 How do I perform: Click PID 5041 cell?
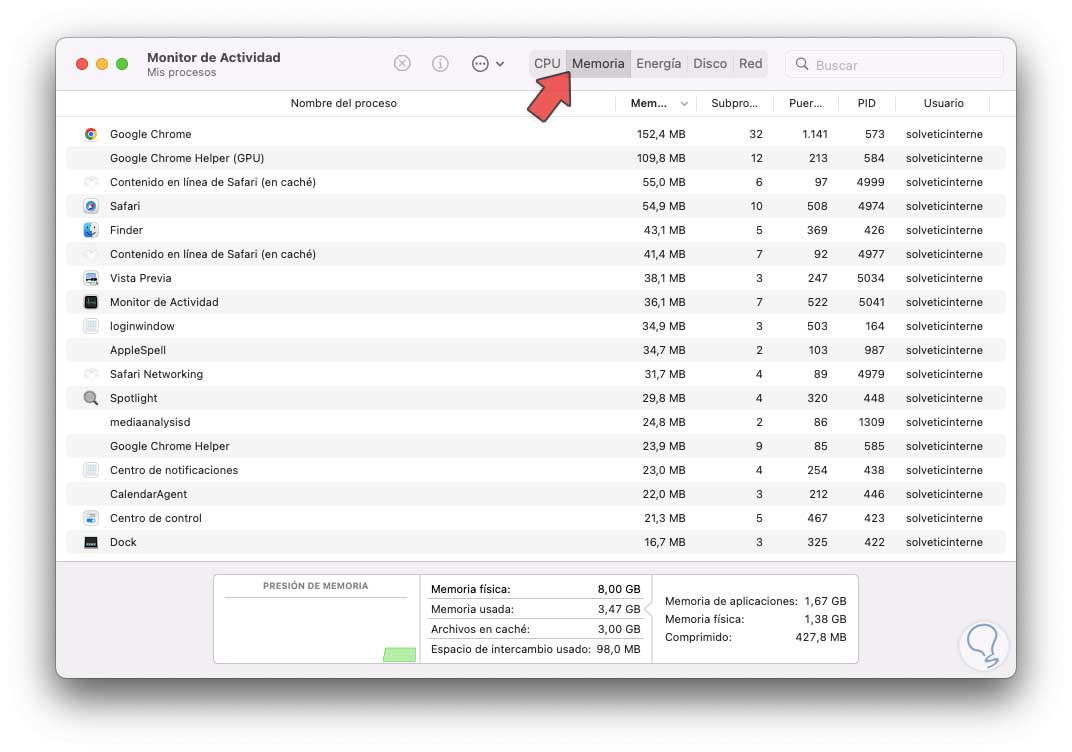(x=872, y=302)
